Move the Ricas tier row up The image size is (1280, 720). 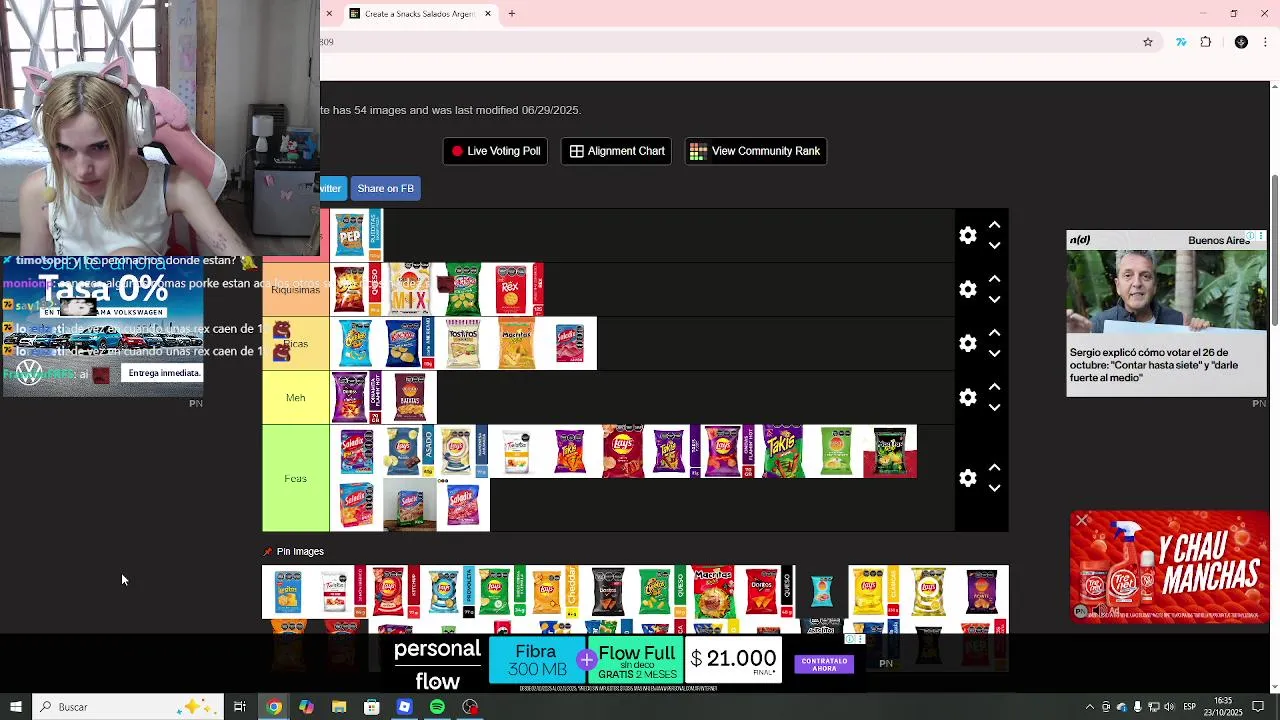point(994,333)
